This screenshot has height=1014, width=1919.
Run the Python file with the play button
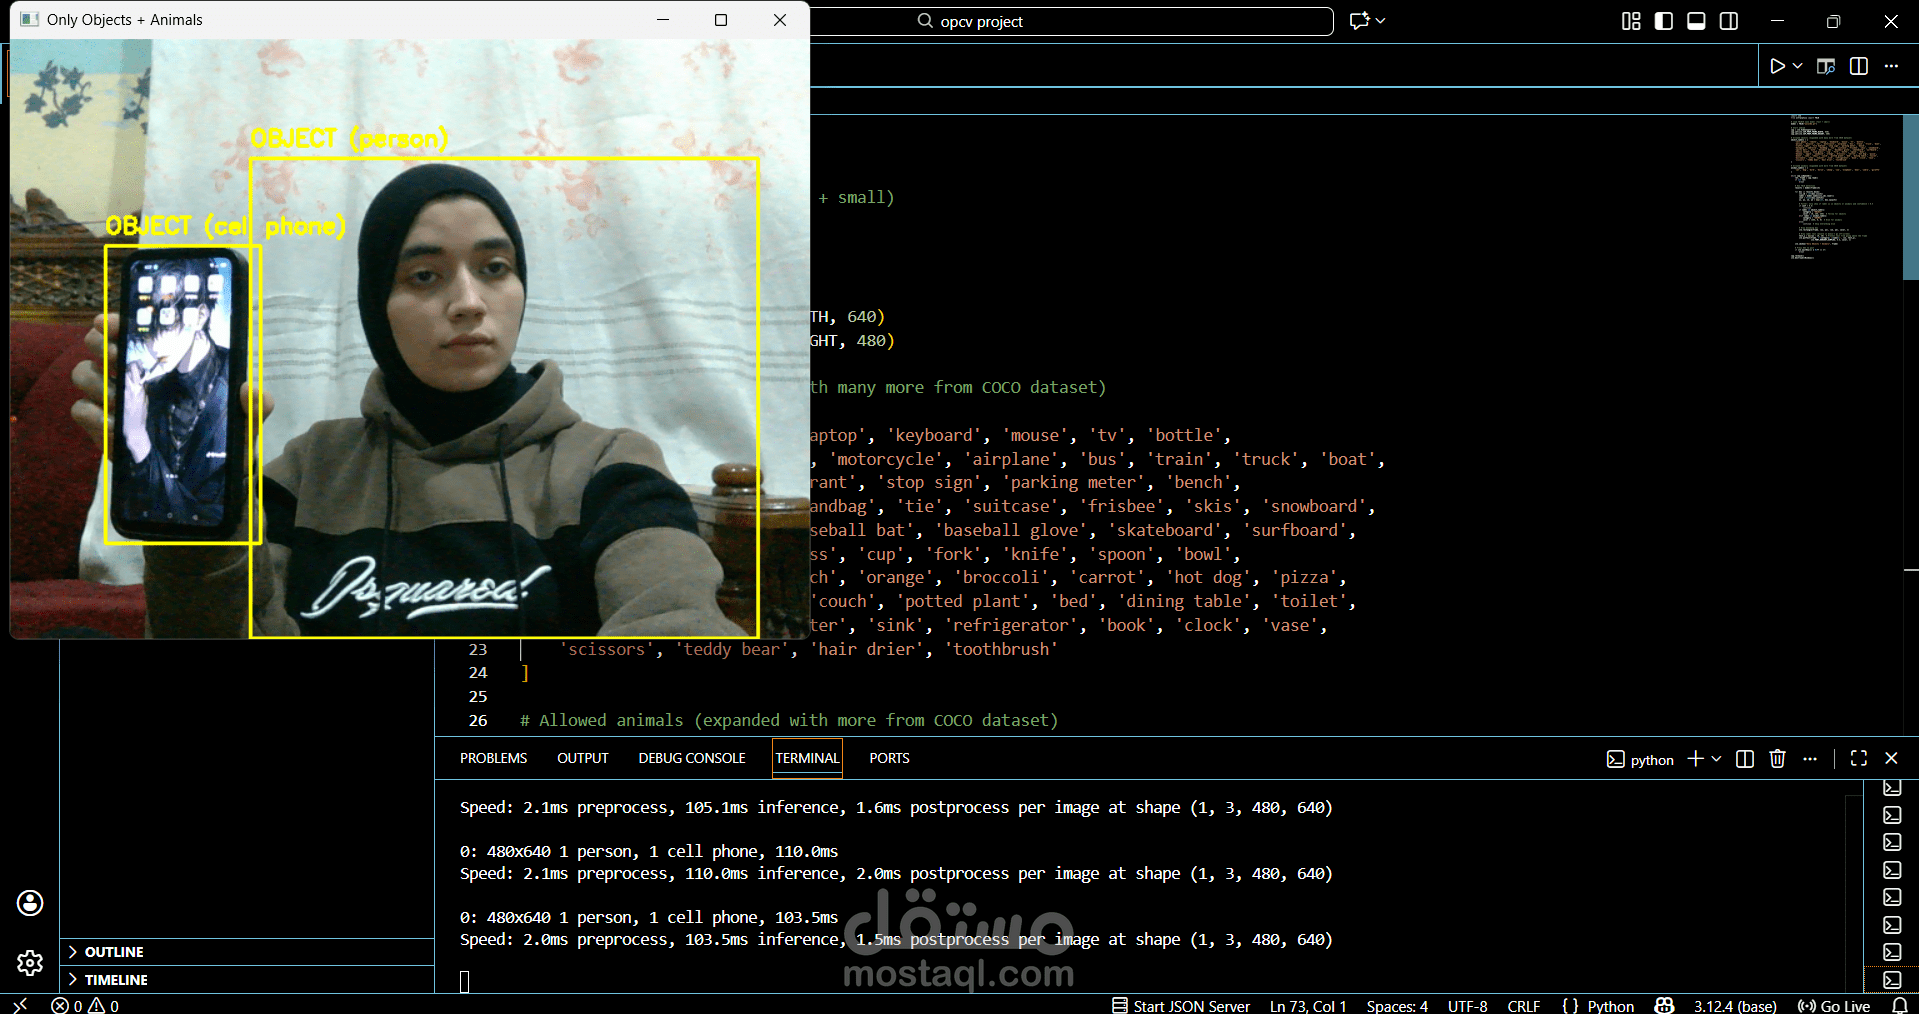(x=1777, y=66)
